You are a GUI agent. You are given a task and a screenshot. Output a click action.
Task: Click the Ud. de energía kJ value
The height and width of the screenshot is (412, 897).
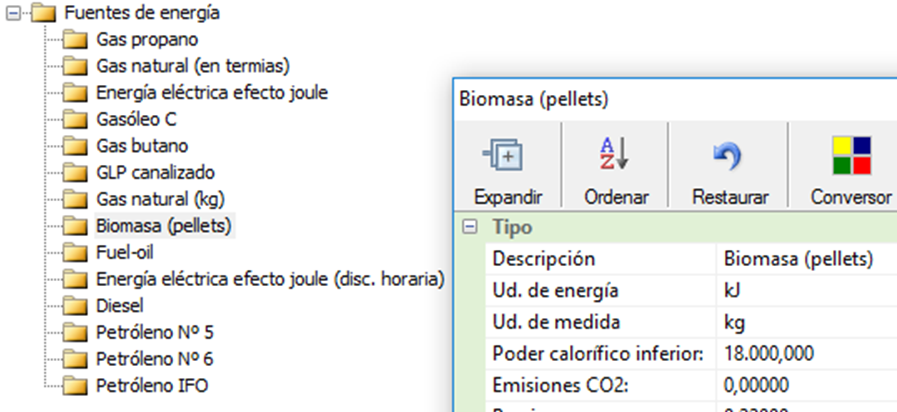[807, 290]
